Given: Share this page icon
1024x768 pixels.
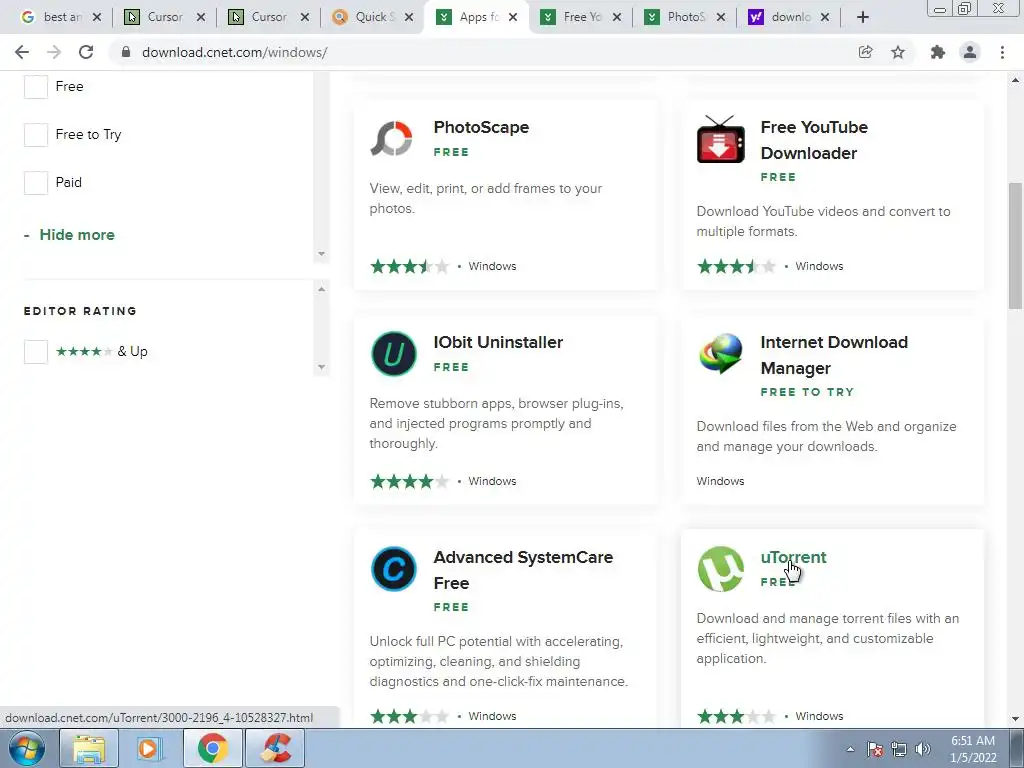Looking at the screenshot, I should (x=865, y=52).
